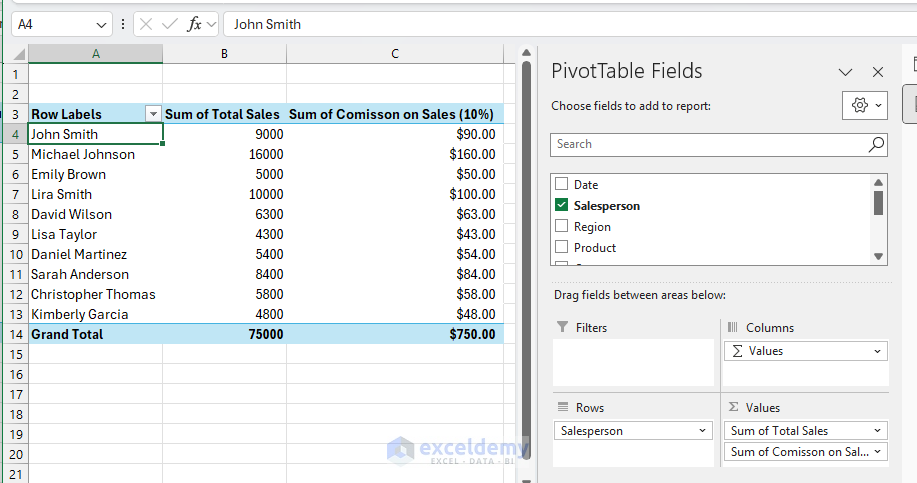Tick the Product field checkbox

562,247
